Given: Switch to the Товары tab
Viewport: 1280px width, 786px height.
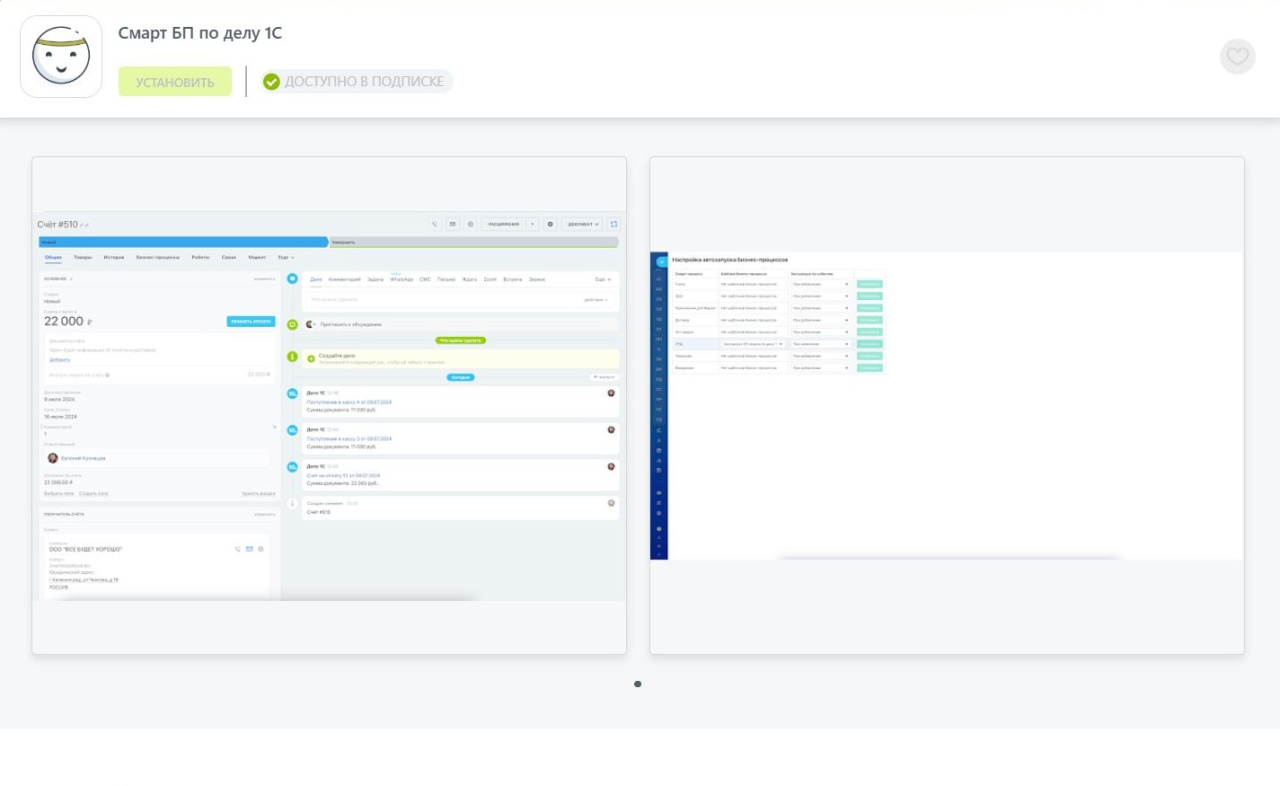Looking at the screenshot, I should click(x=83, y=257).
